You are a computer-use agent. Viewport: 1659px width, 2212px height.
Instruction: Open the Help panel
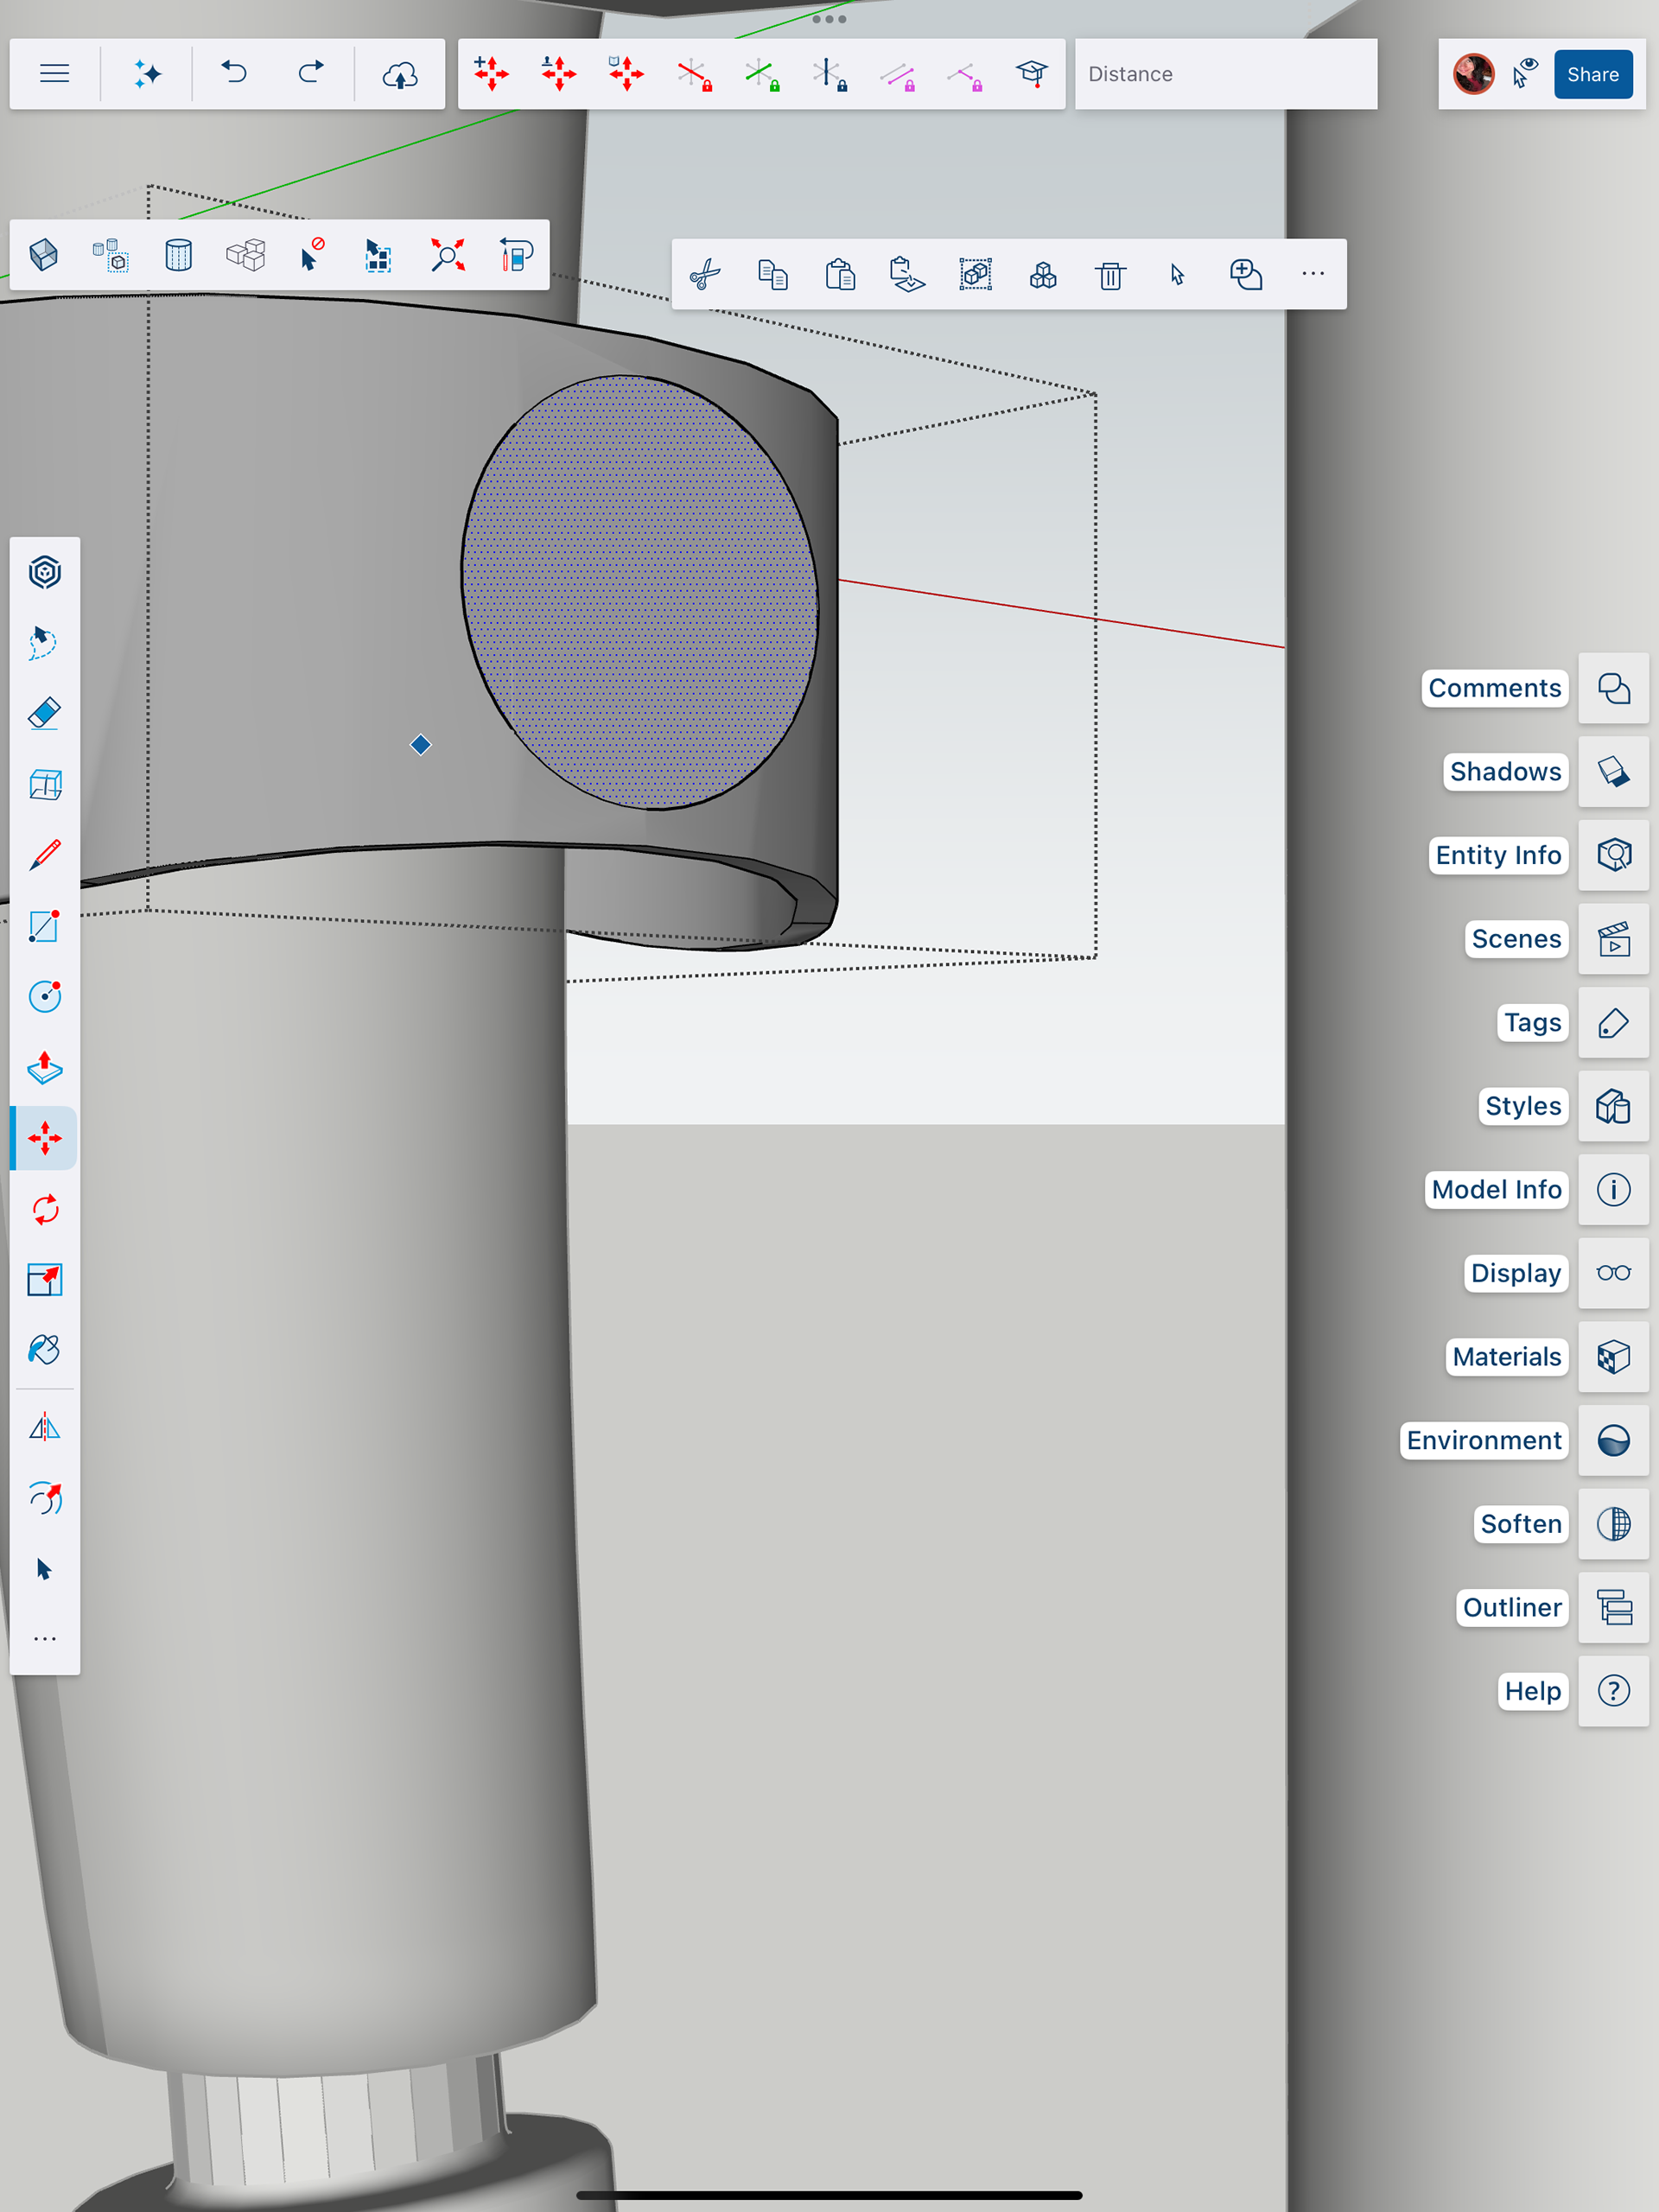point(1613,1691)
